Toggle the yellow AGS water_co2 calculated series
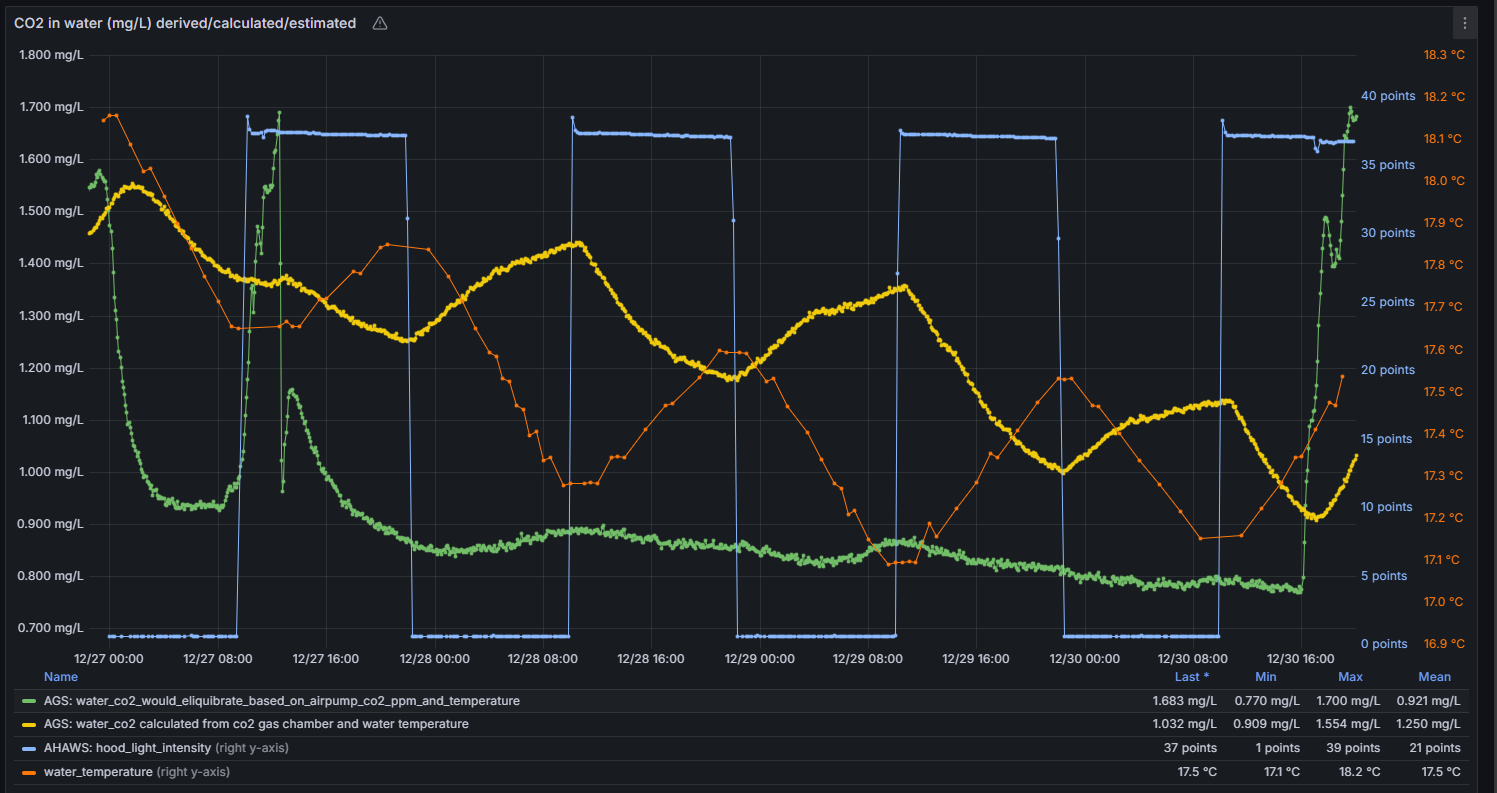 tap(256, 724)
